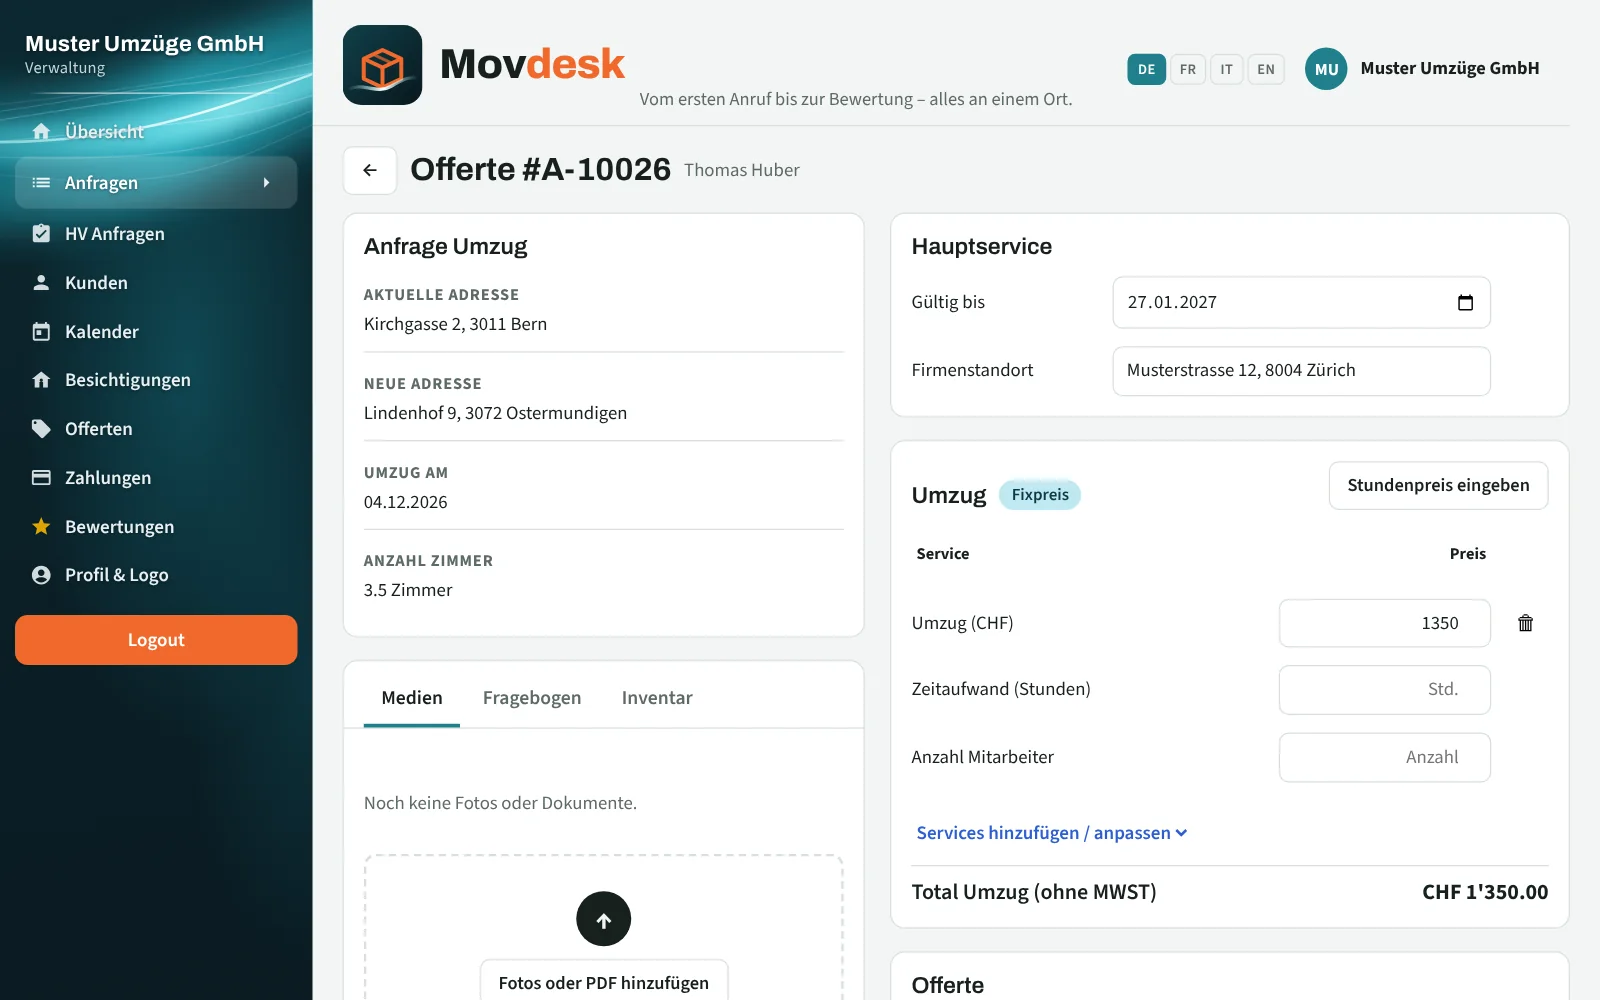The height and width of the screenshot is (1000, 1600).
Task: Click the MU user avatar
Action: 1326,69
